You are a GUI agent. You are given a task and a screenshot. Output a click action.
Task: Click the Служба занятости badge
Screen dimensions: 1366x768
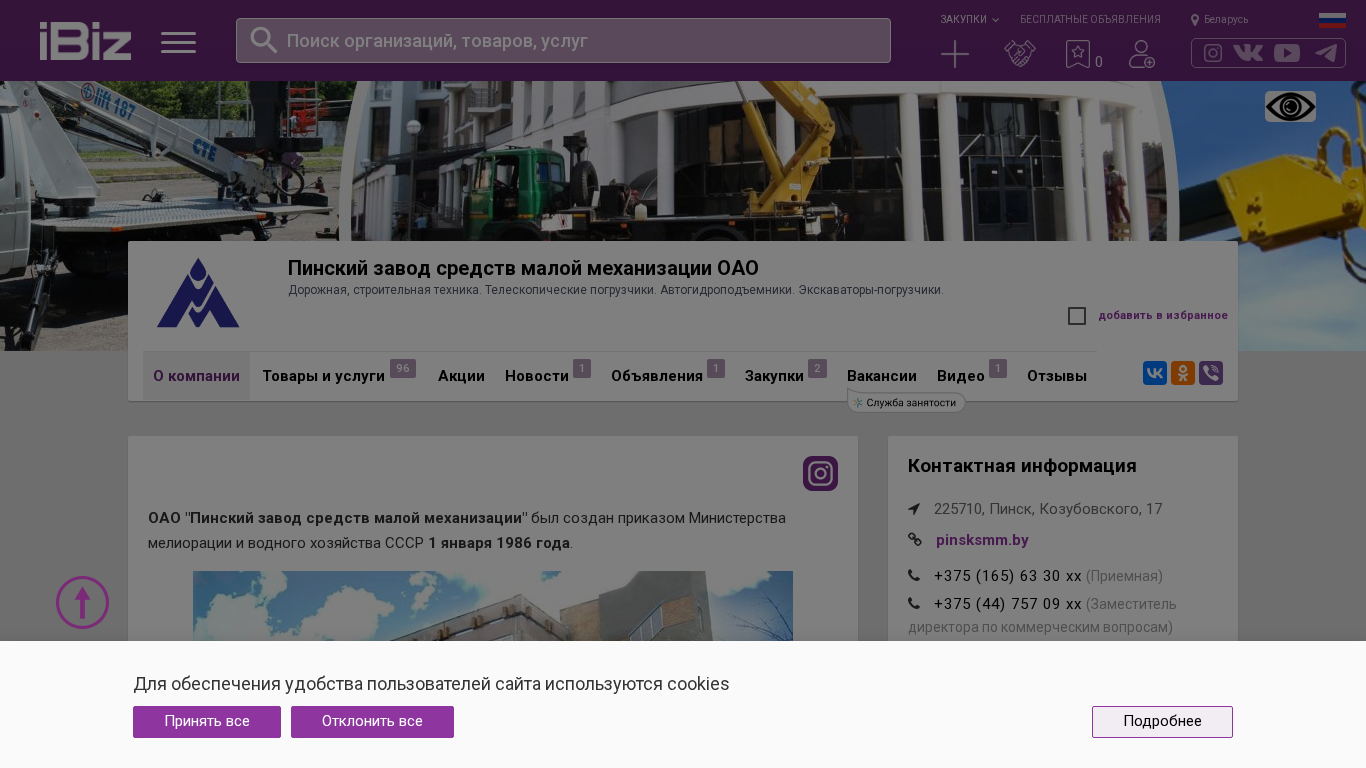pos(906,402)
